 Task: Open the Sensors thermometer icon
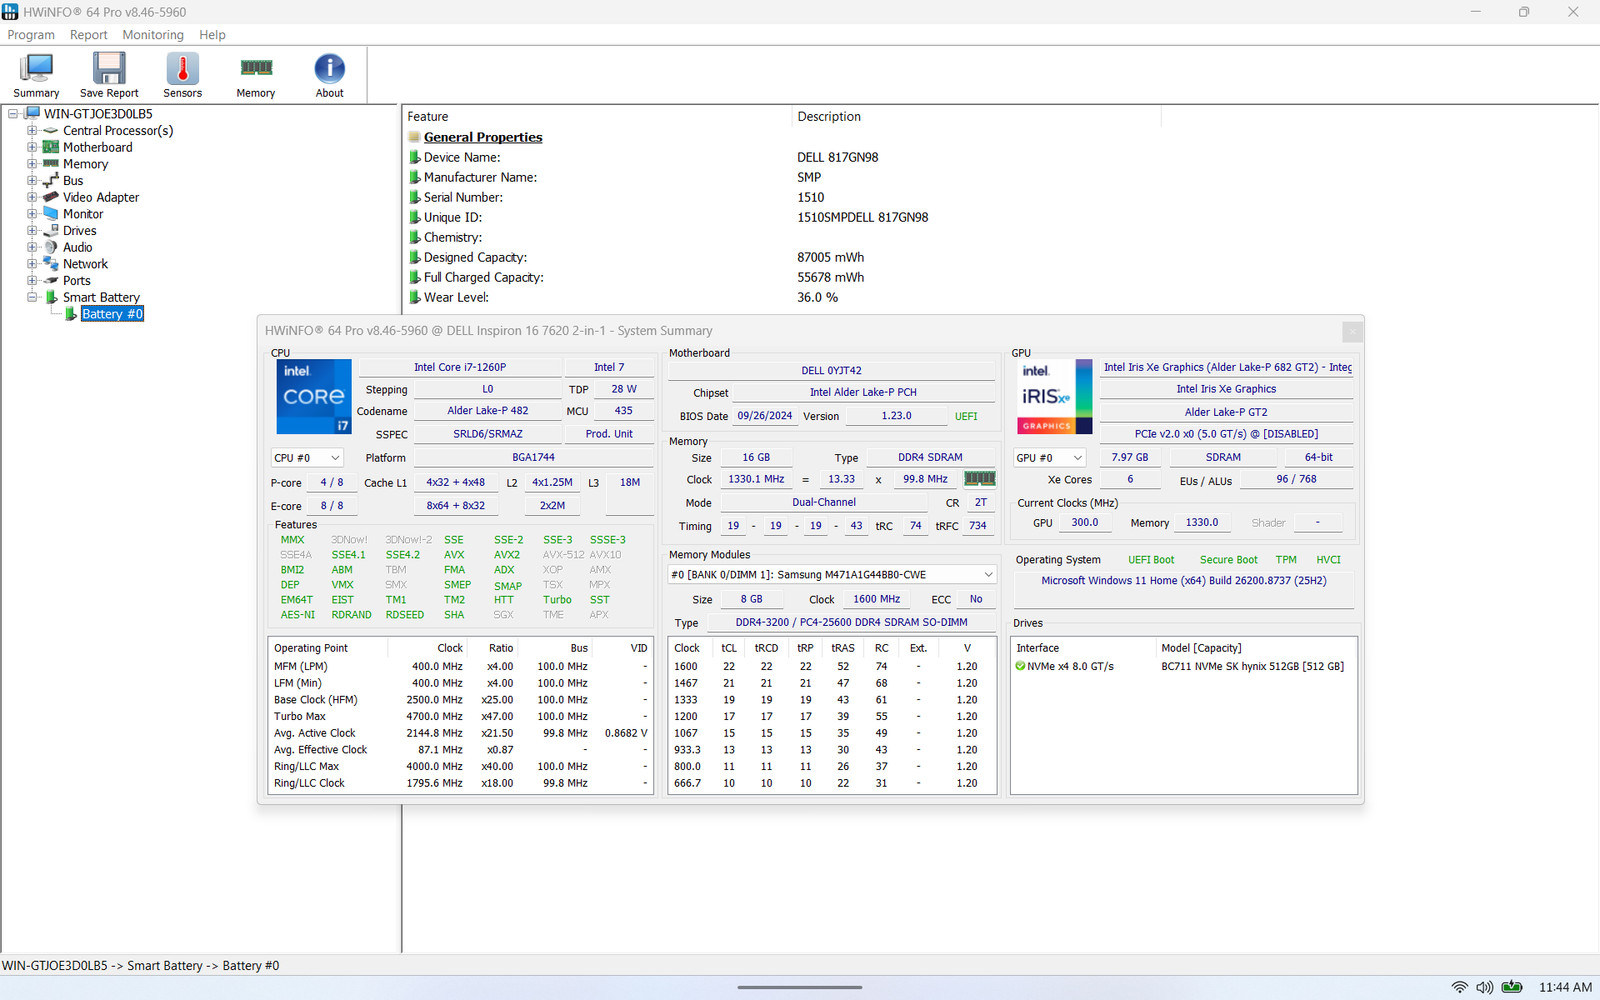coord(182,69)
